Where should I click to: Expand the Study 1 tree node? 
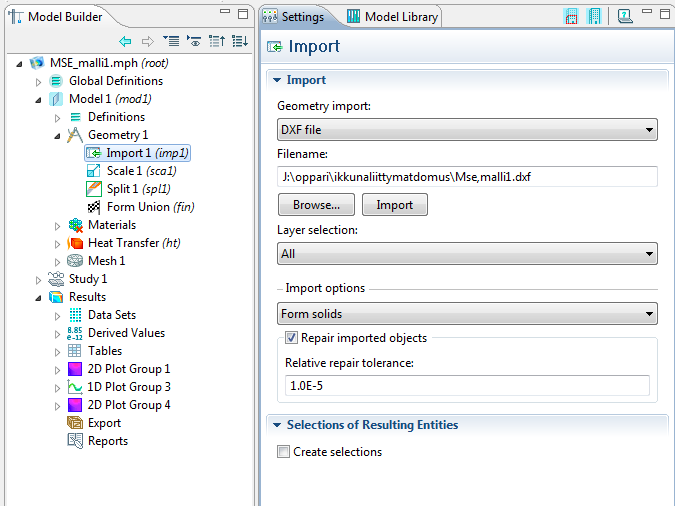pos(38,280)
